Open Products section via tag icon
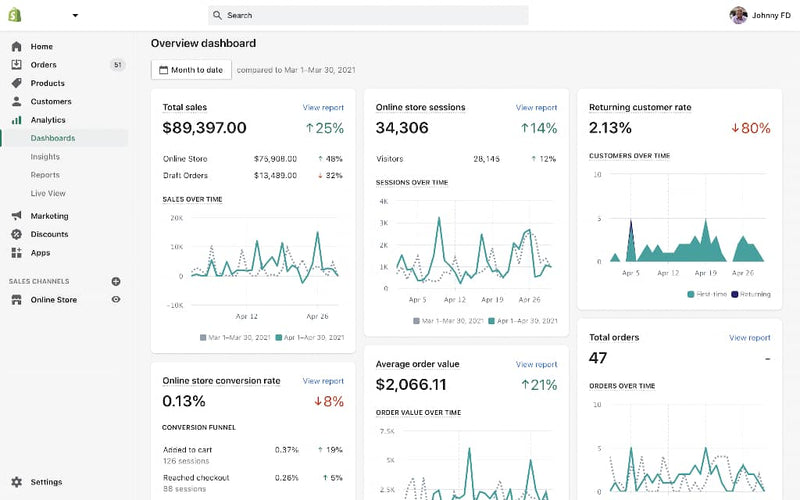Screen dimensions: 800x500 17,83
